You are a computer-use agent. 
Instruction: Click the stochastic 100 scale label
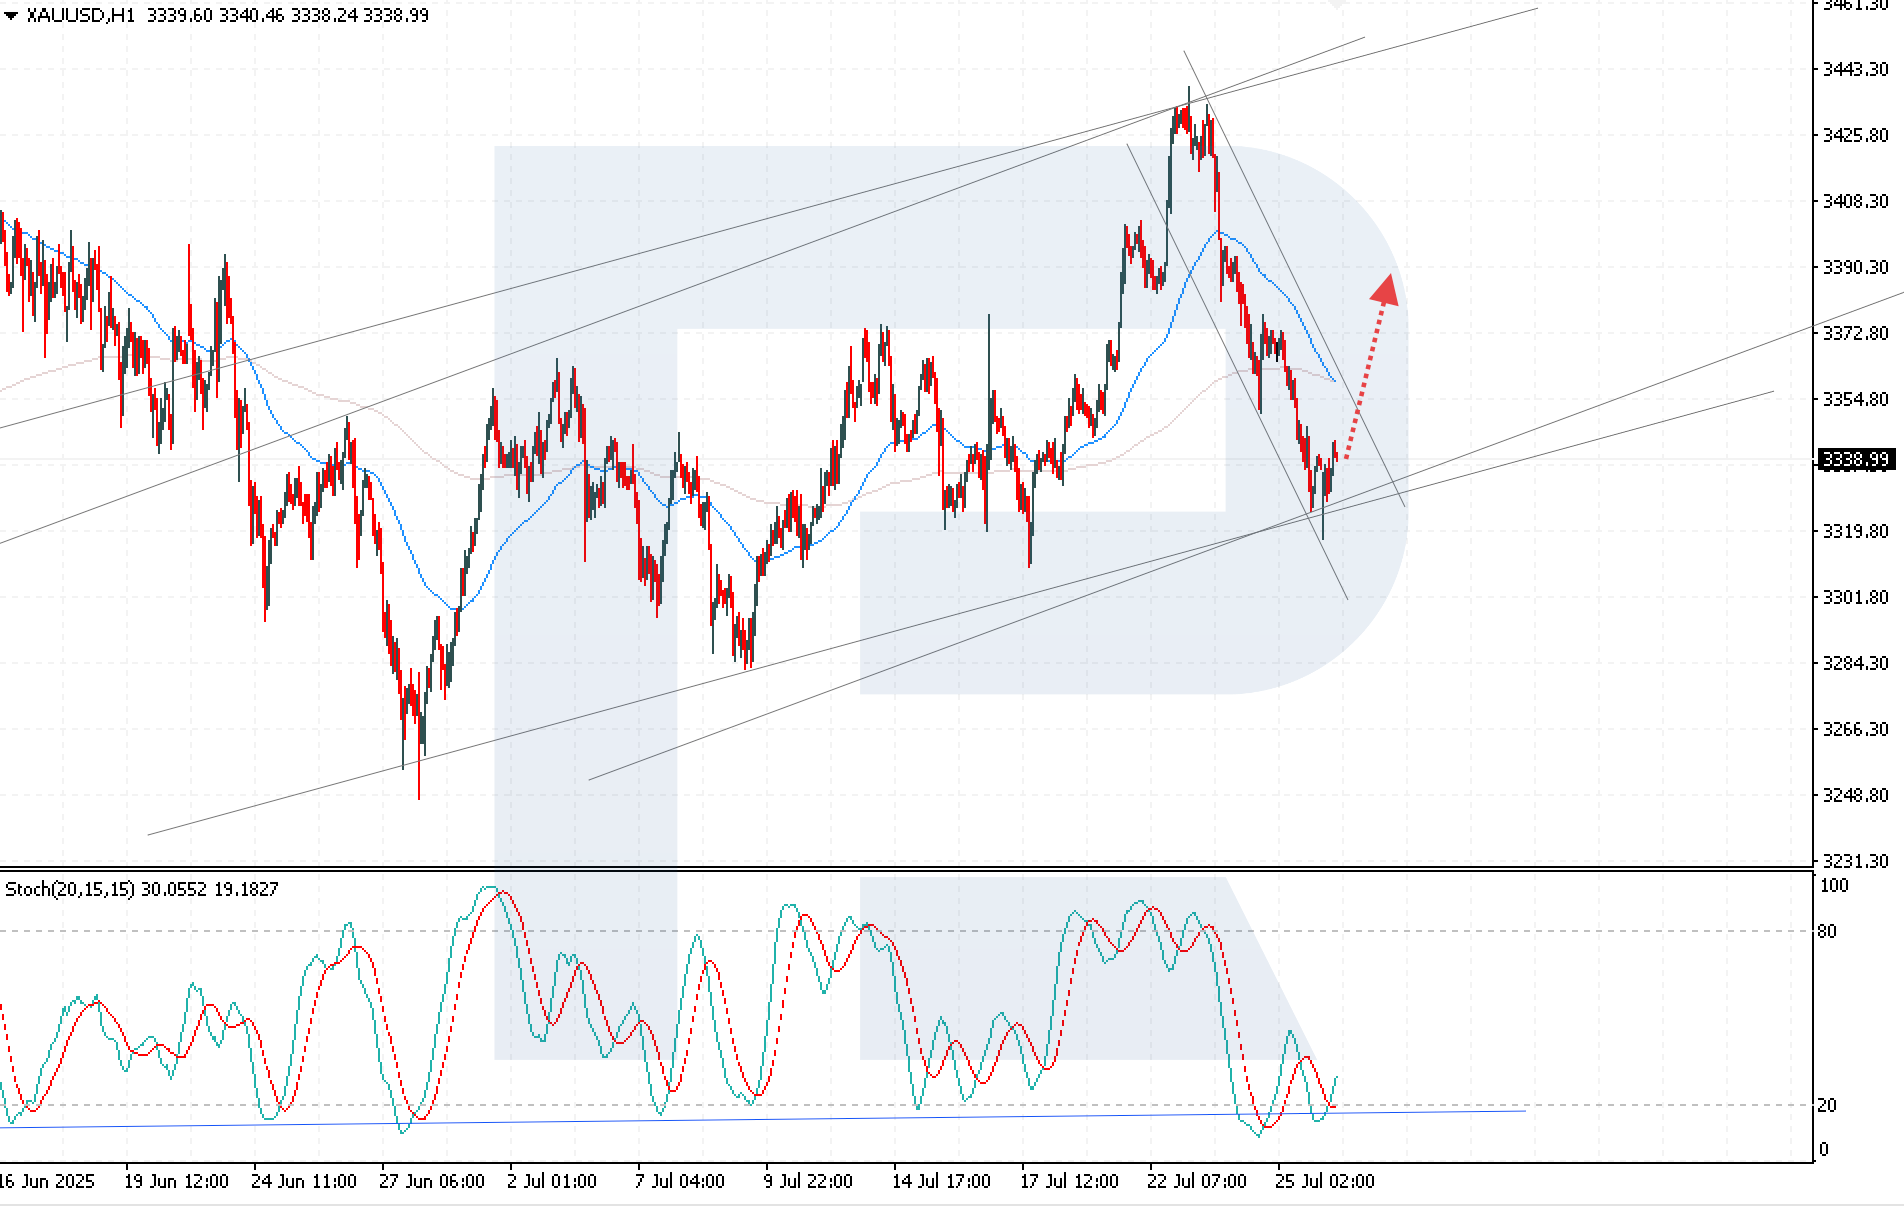coord(1833,886)
